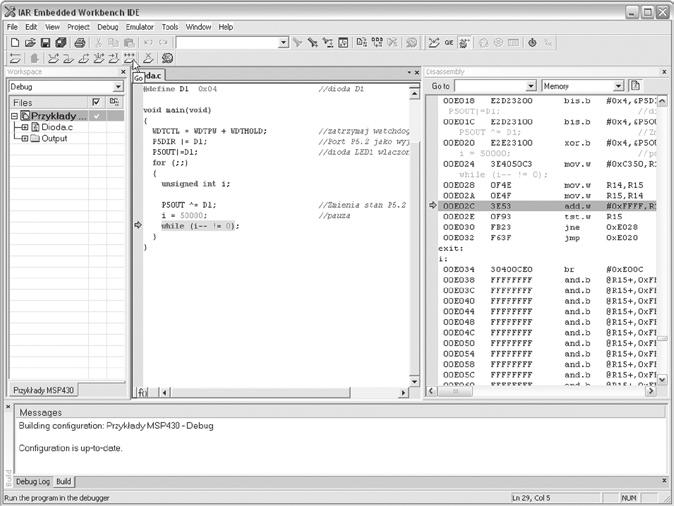
Task: Open the Project menu
Action: click(x=78, y=27)
